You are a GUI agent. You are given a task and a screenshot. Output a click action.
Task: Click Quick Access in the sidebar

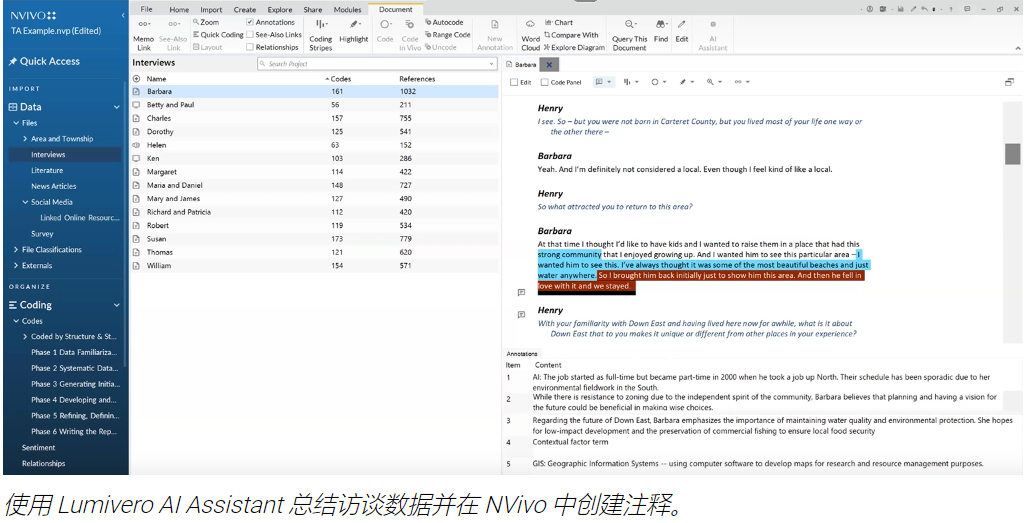tap(44, 61)
